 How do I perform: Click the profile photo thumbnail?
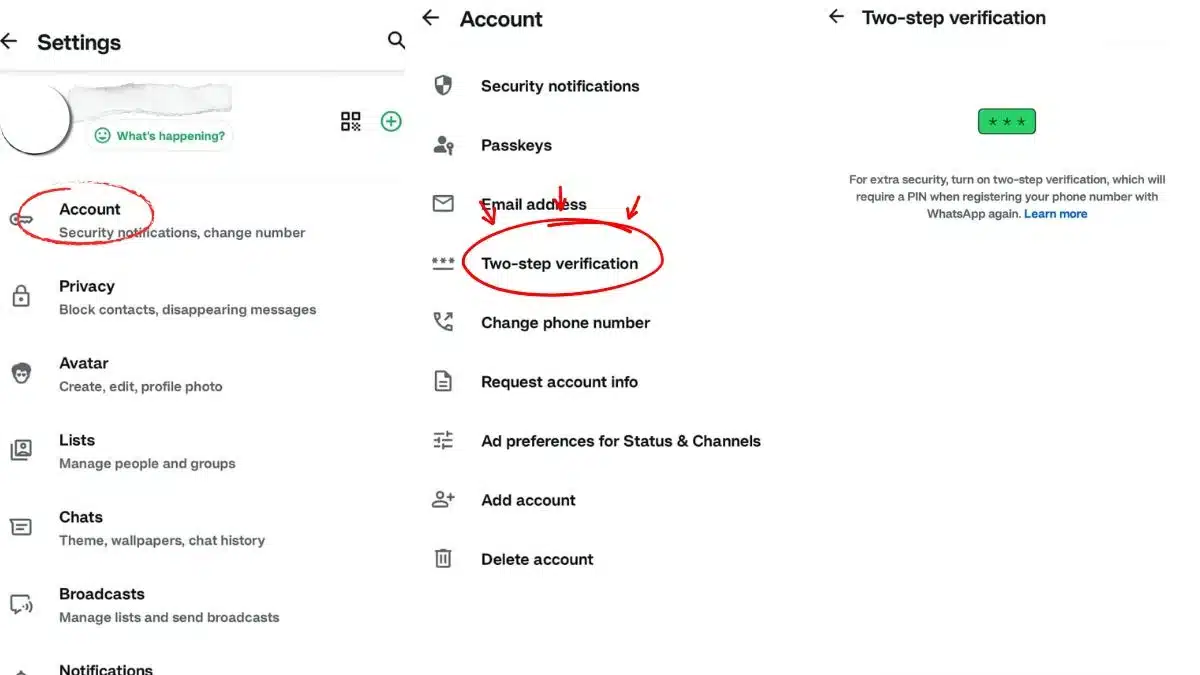pyautogui.click(x=32, y=120)
